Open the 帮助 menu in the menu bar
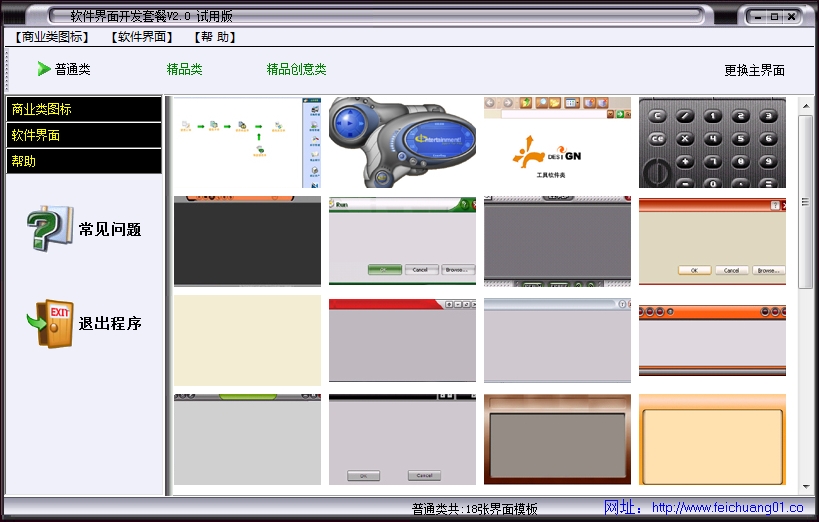This screenshot has height=522, width=819. (x=216, y=37)
